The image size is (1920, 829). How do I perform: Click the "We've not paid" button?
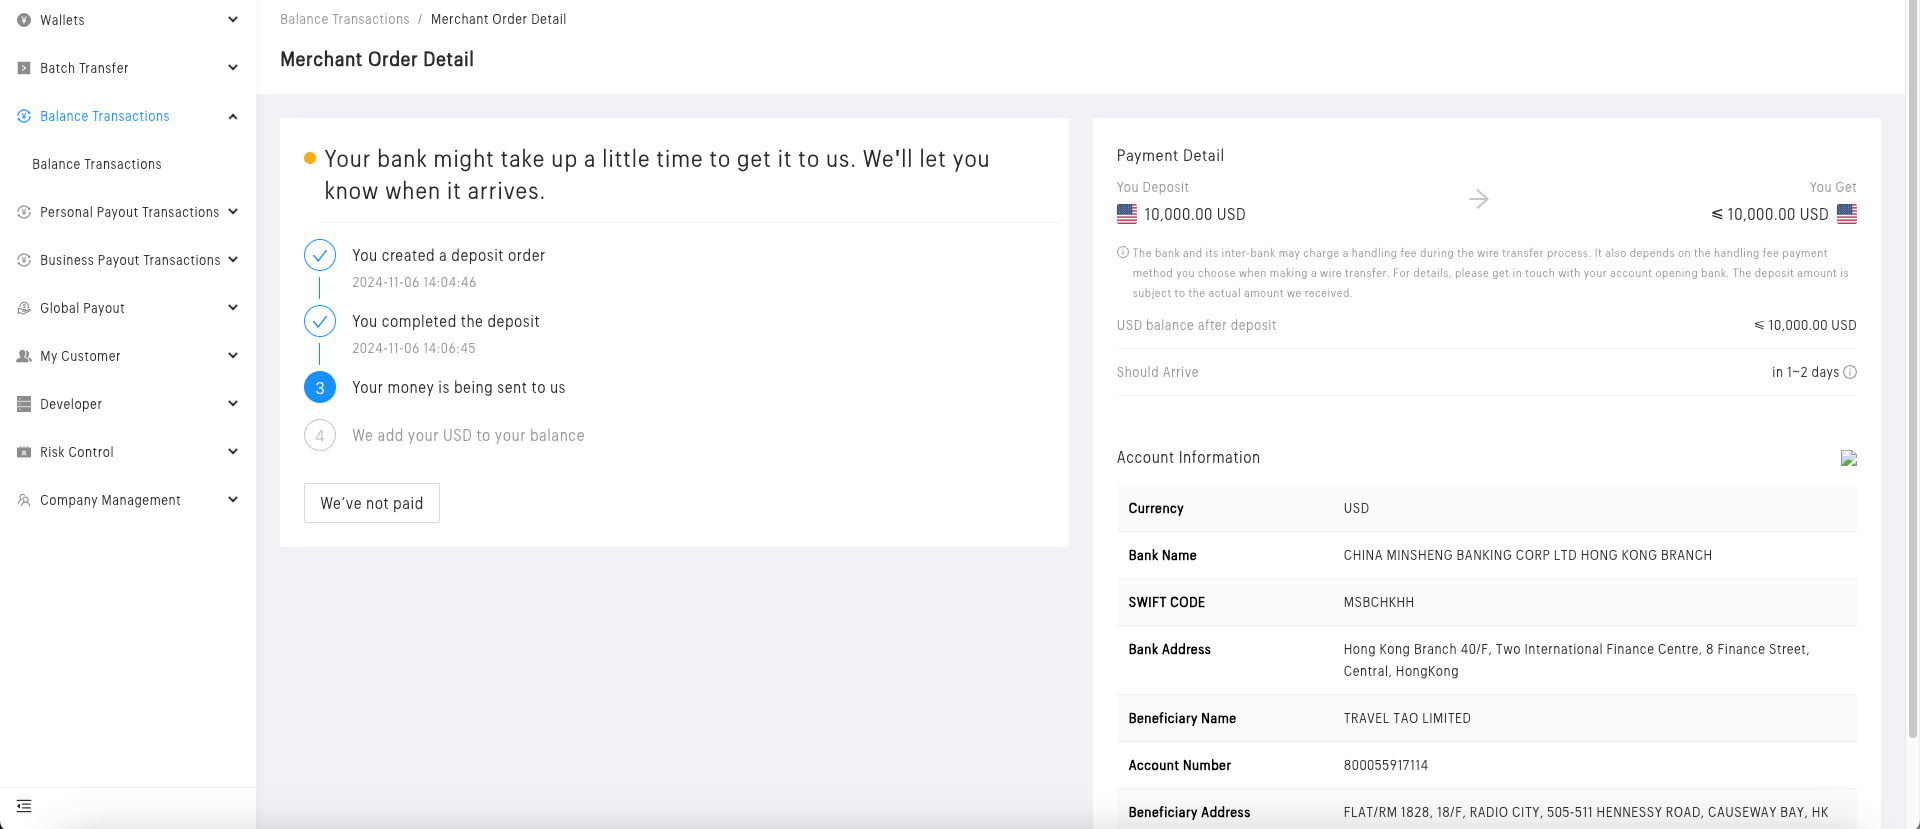click(x=371, y=503)
